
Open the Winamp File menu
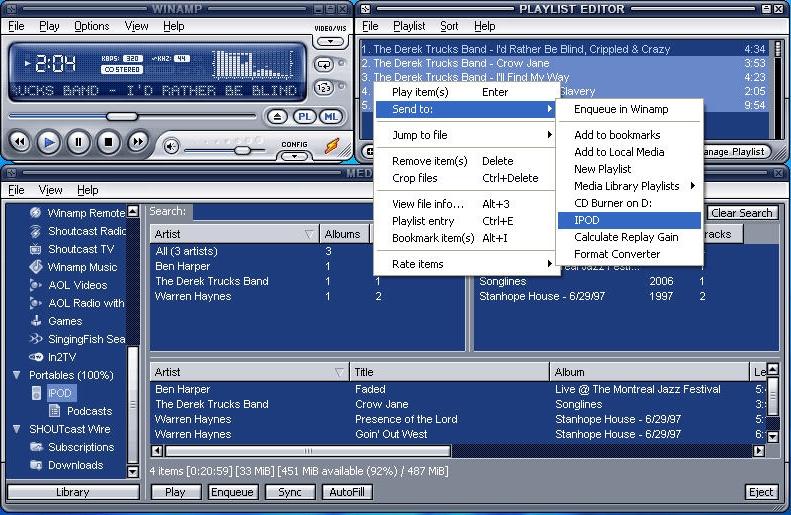pos(16,26)
